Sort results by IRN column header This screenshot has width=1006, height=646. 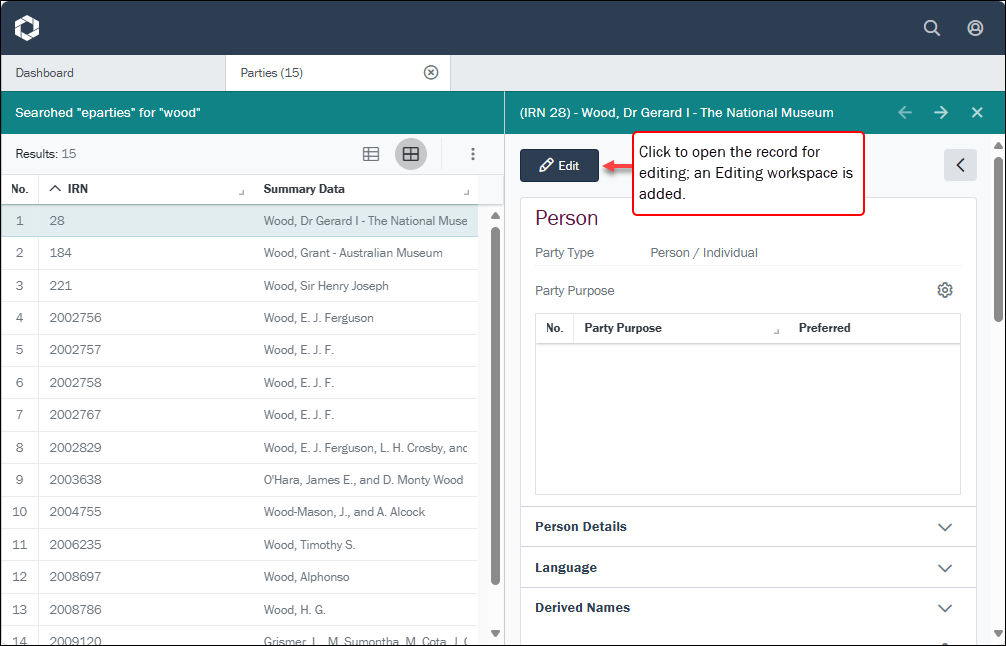point(78,189)
